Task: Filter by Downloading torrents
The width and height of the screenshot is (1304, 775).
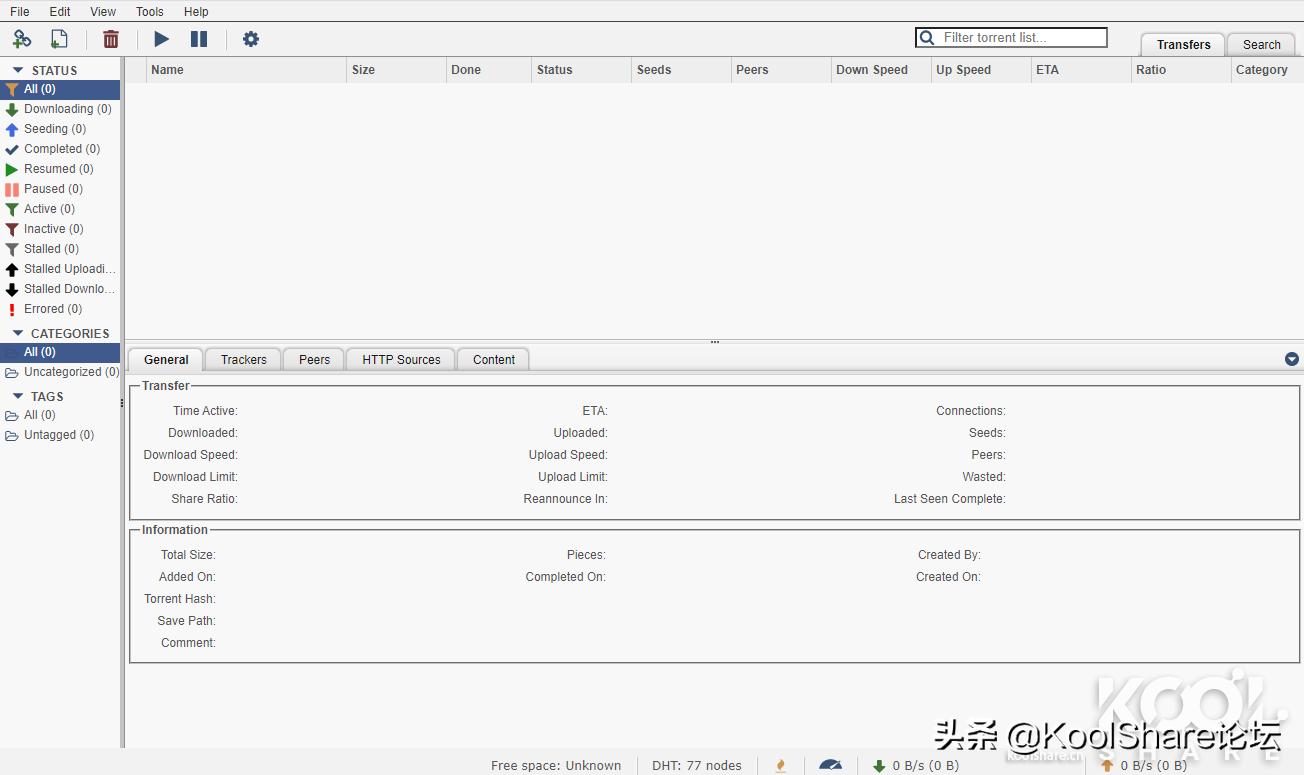Action: 60,109
